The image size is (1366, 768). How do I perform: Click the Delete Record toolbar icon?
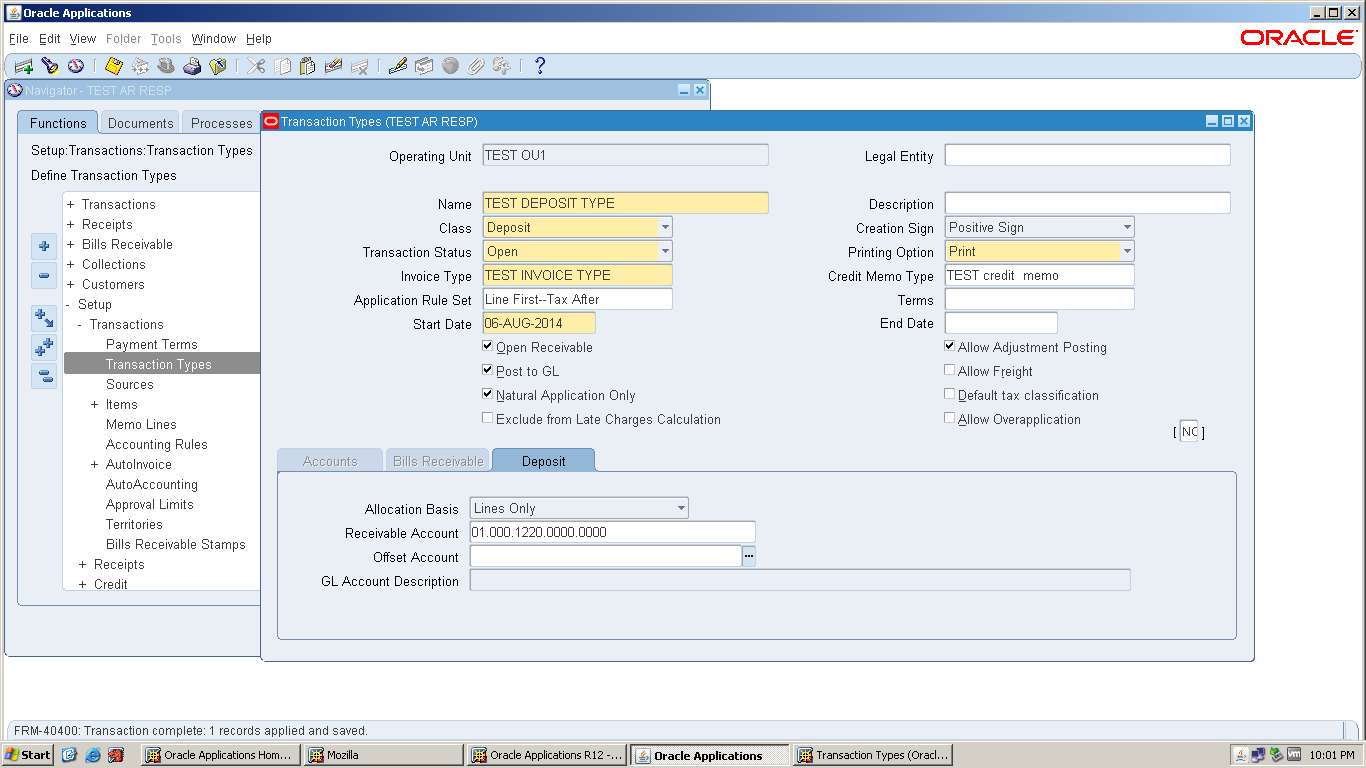(360, 66)
